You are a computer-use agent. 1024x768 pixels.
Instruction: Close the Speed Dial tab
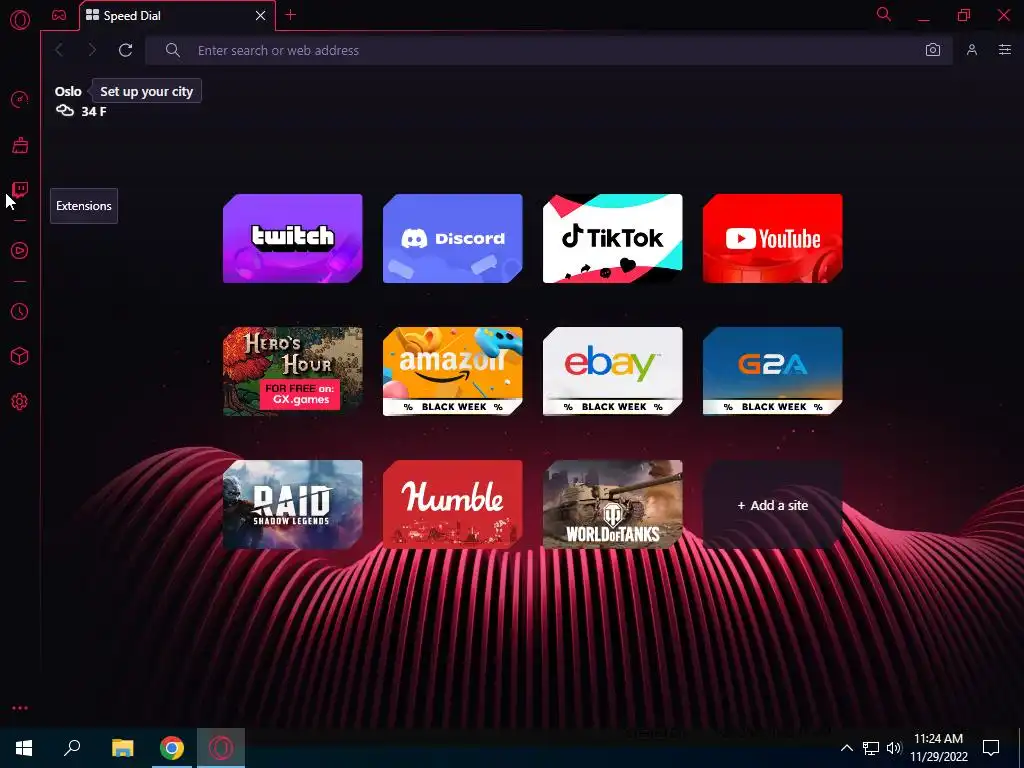point(261,16)
